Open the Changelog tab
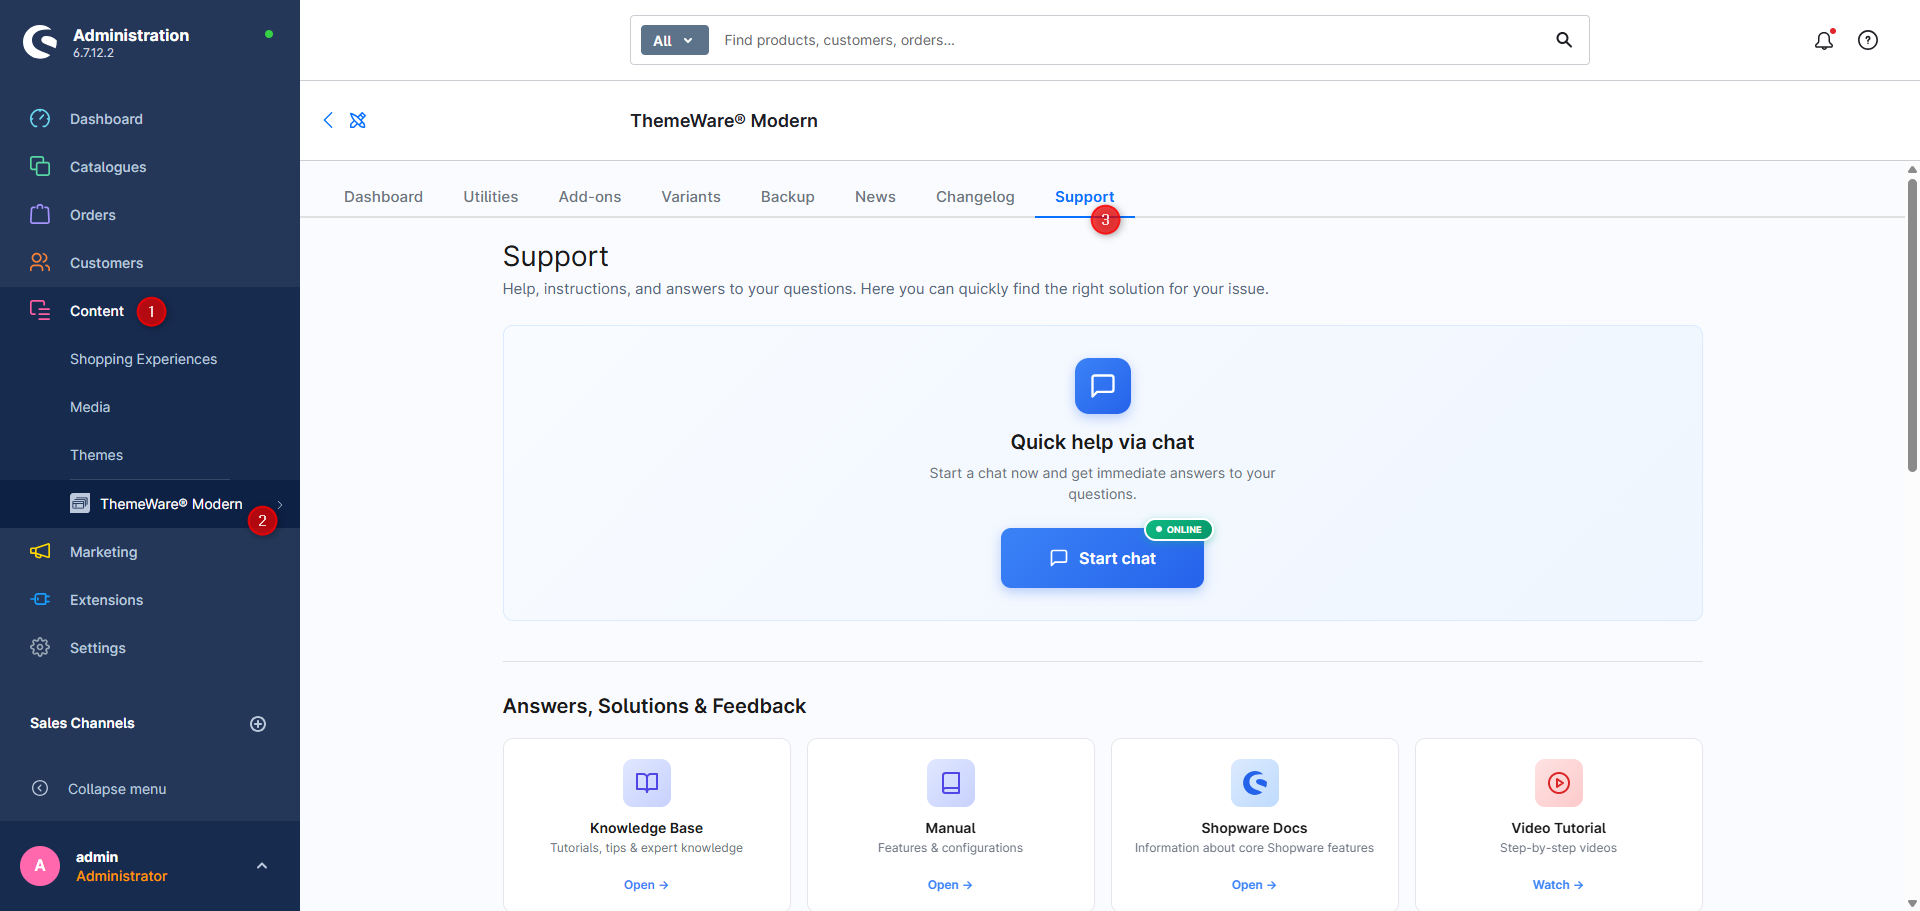 (x=975, y=197)
